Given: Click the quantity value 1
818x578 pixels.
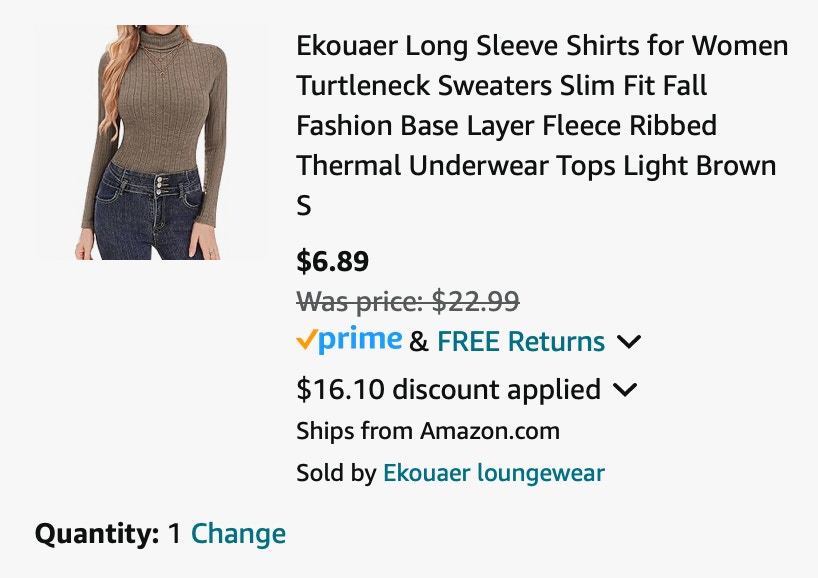Looking at the screenshot, I should (174, 534).
